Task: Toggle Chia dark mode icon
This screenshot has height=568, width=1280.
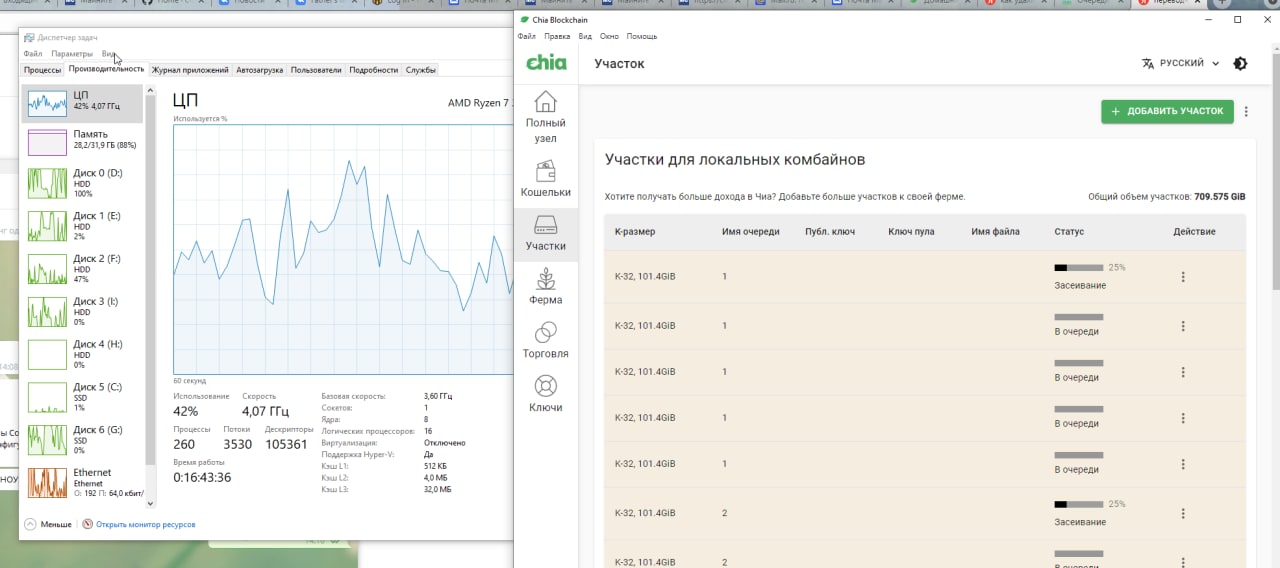Action: click(x=1240, y=63)
